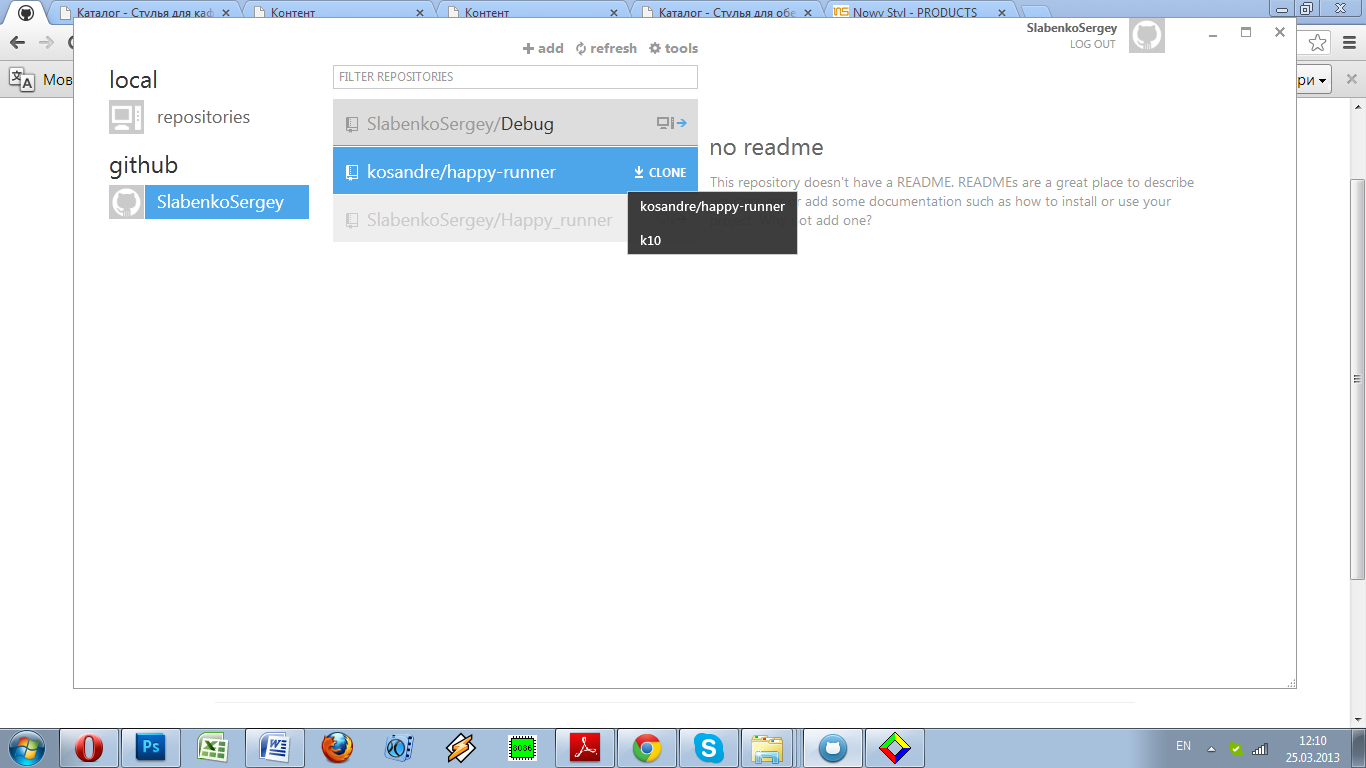Open the taskbar clock and date
Viewport: 1366px width, 768px height.
click(1312, 748)
